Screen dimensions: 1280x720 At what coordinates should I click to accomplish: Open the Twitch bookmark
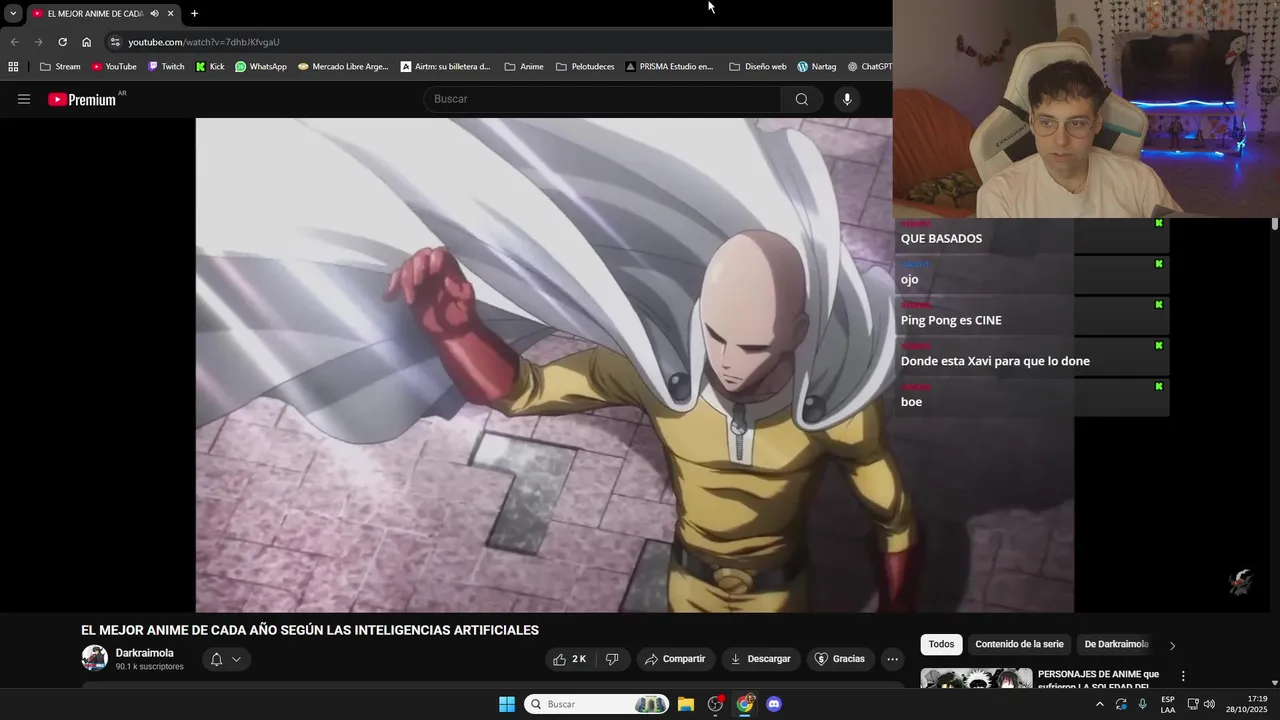(x=166, y=67)
